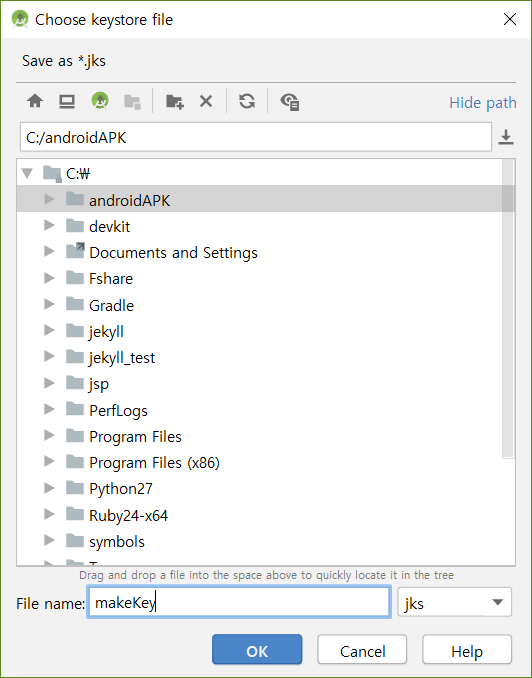
Task: Expand the Gradle folder arrow
Action: click(x=49, y=304)
